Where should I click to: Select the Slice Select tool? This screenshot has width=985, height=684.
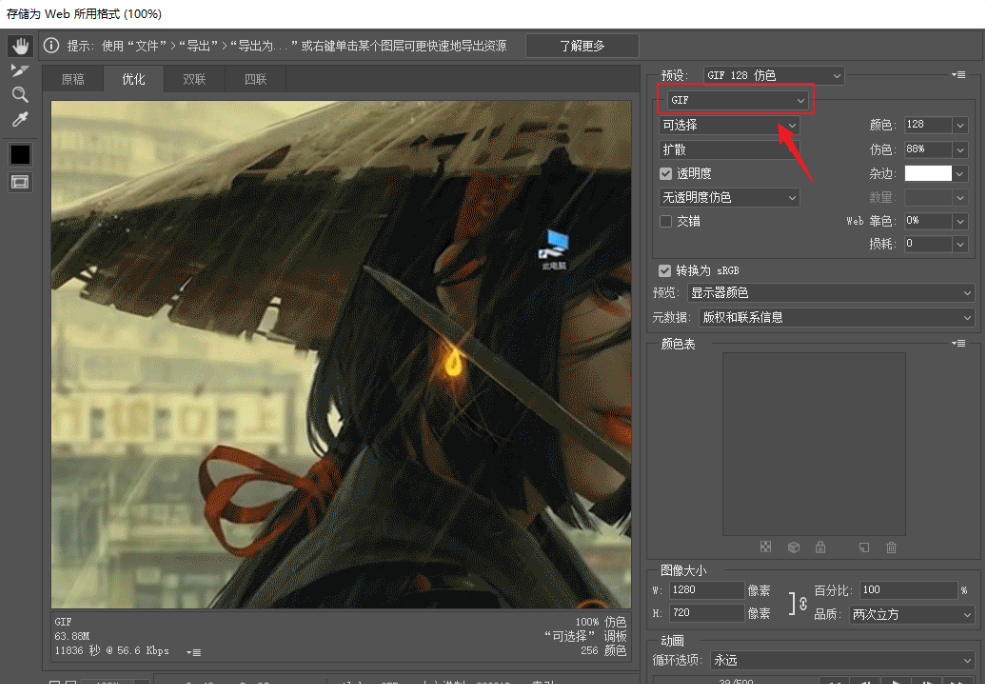click(20, 70)
